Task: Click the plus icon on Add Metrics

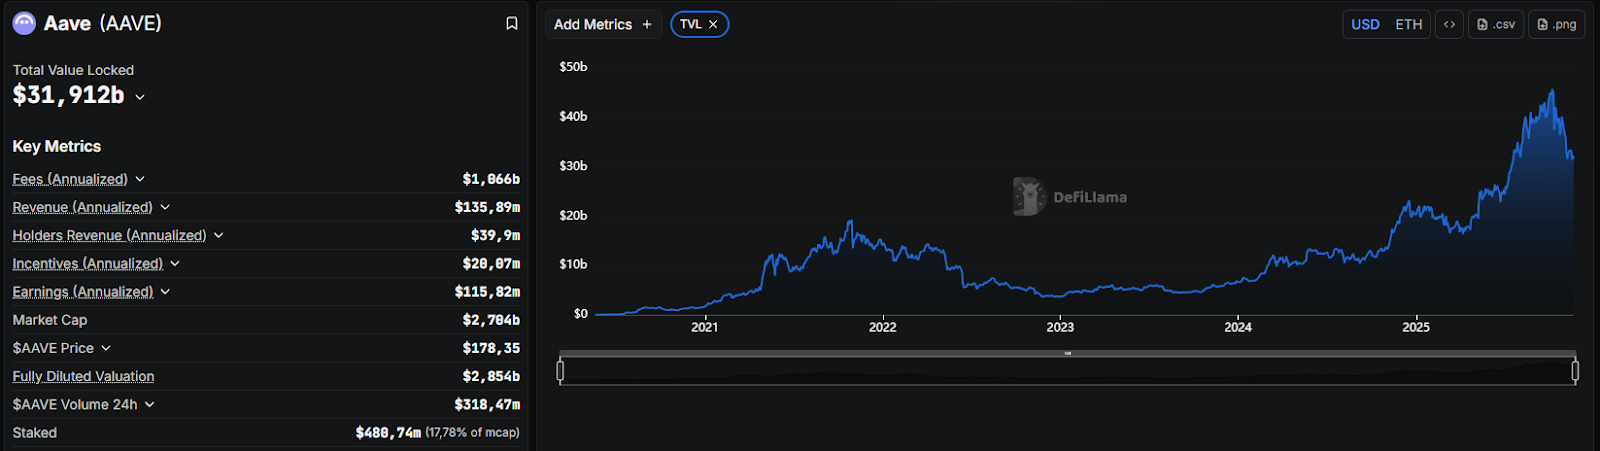Action: pos(647,24)
